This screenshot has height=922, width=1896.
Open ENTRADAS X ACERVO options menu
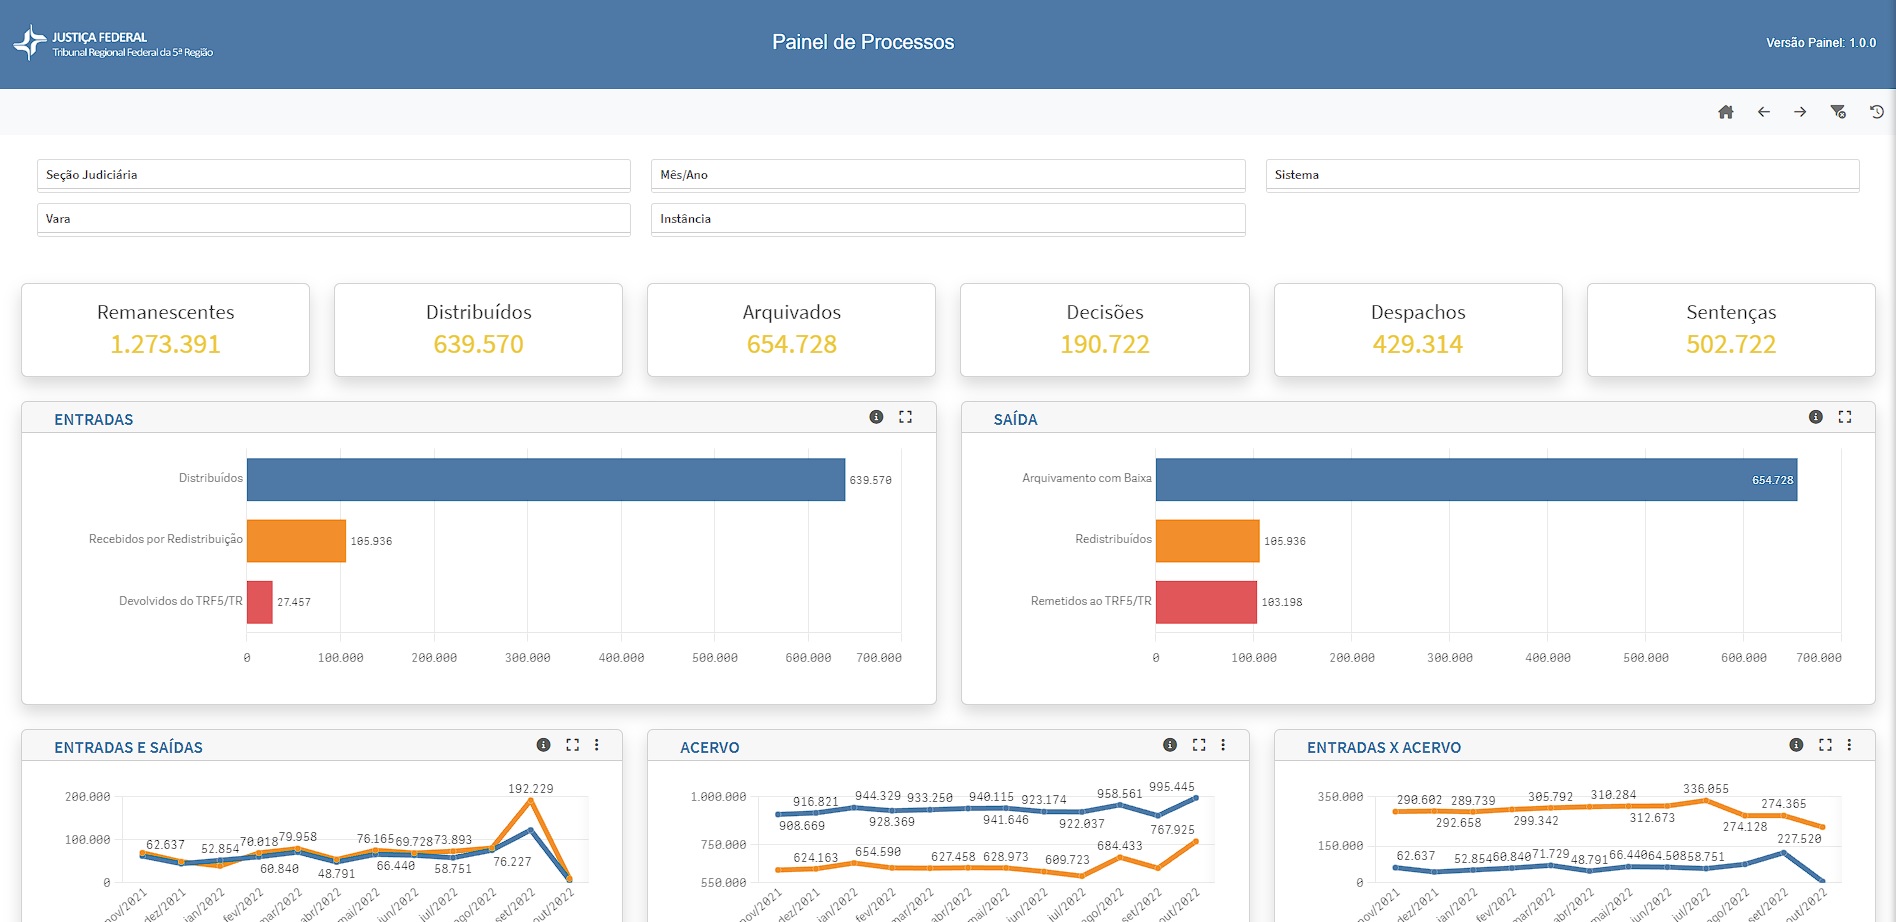click(x=1849, y=745)
